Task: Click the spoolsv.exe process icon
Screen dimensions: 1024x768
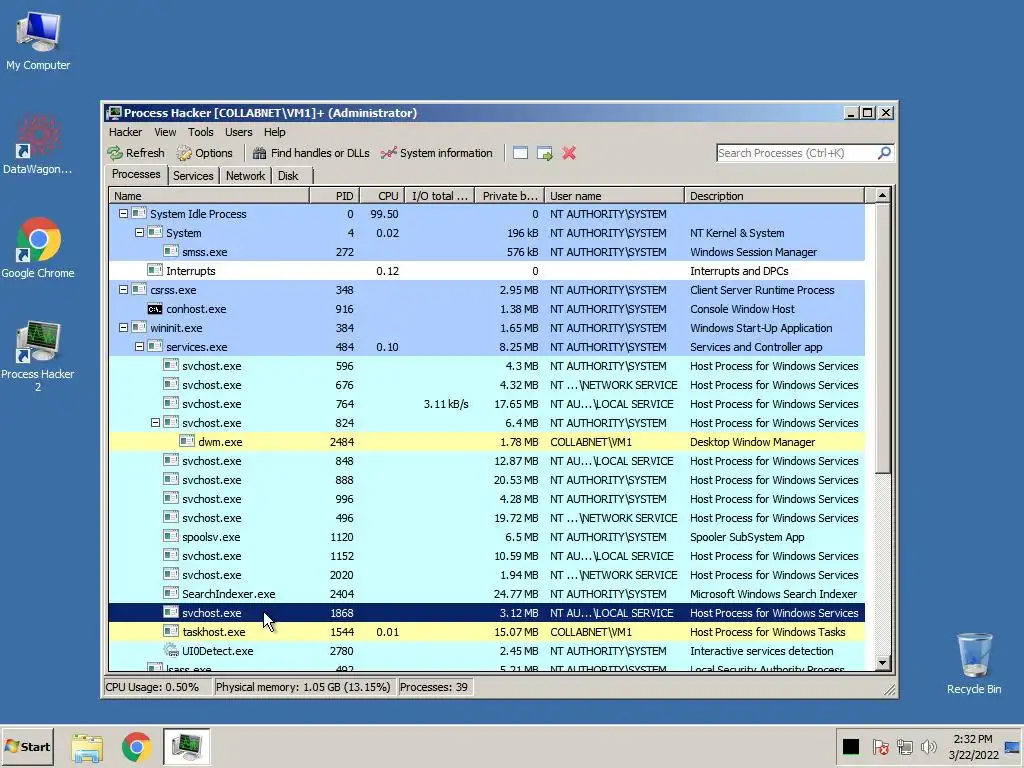Action: tap(171, 537)
